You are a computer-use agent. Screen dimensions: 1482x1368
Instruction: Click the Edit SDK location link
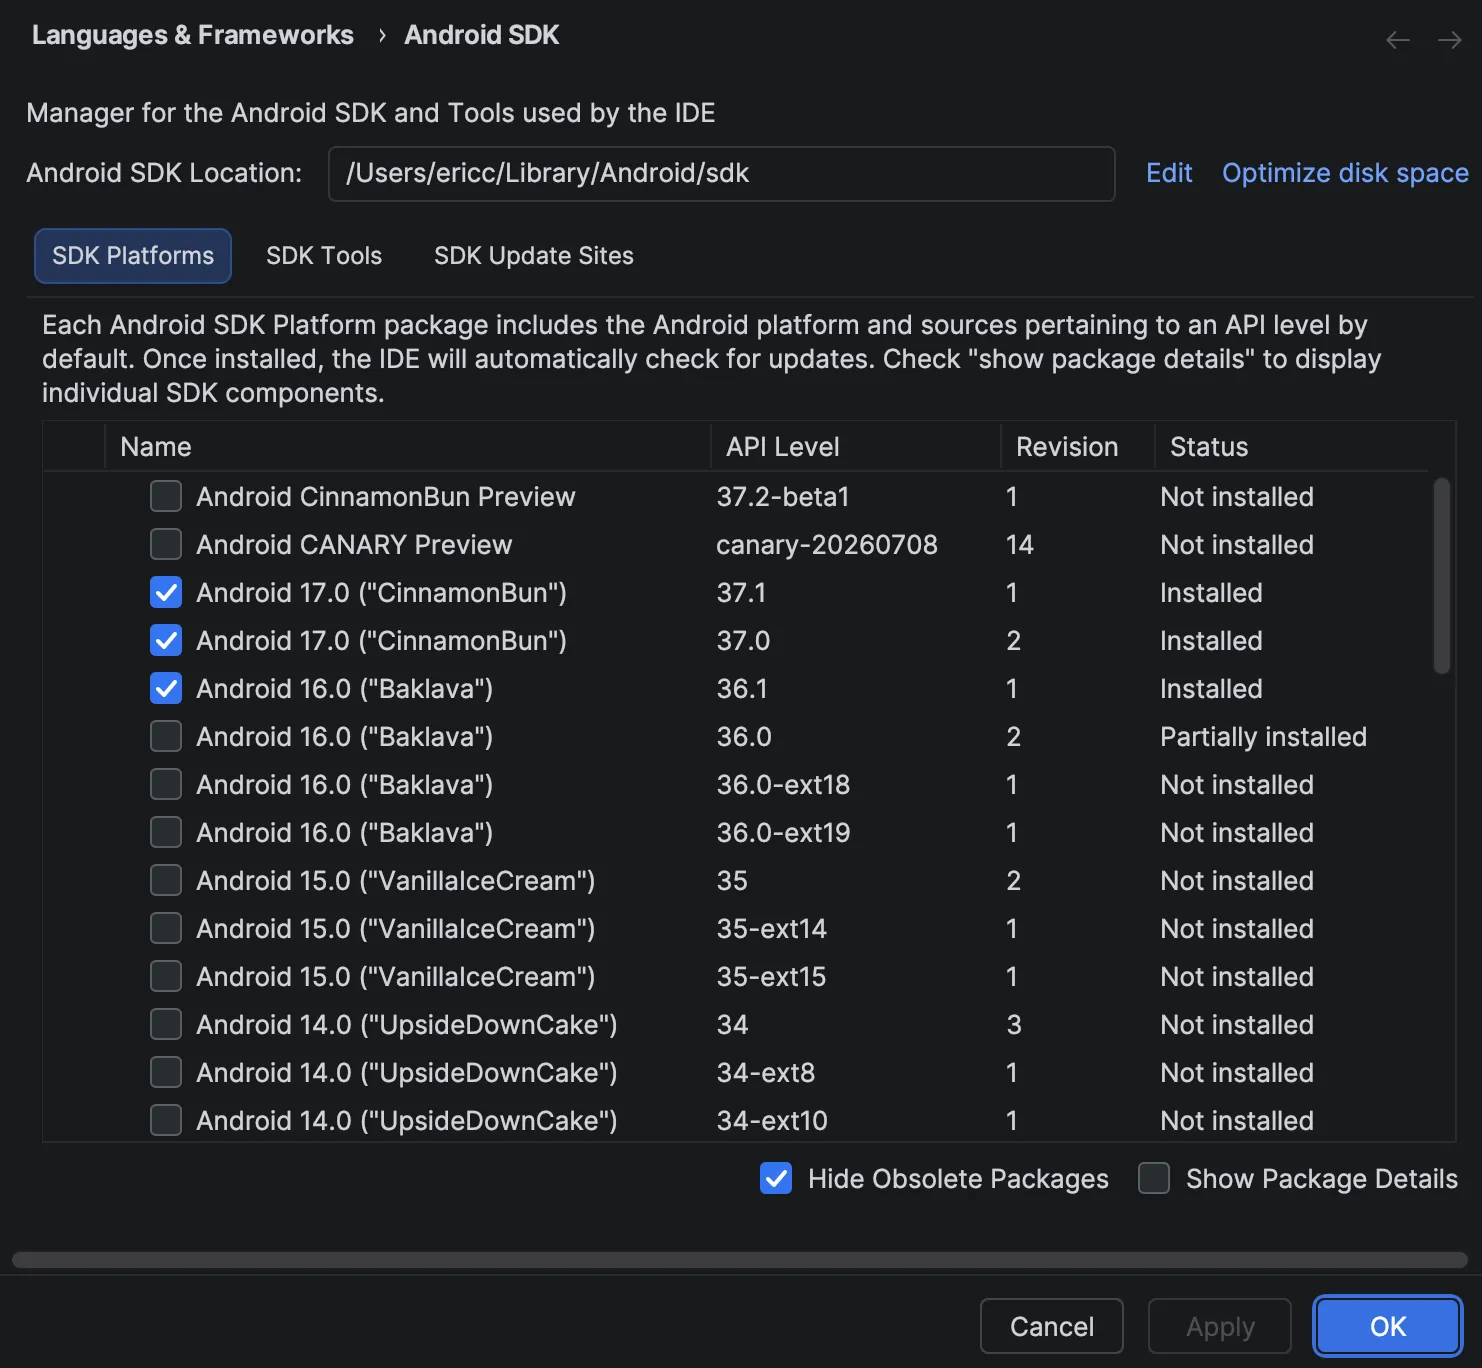coord(1169,173)
